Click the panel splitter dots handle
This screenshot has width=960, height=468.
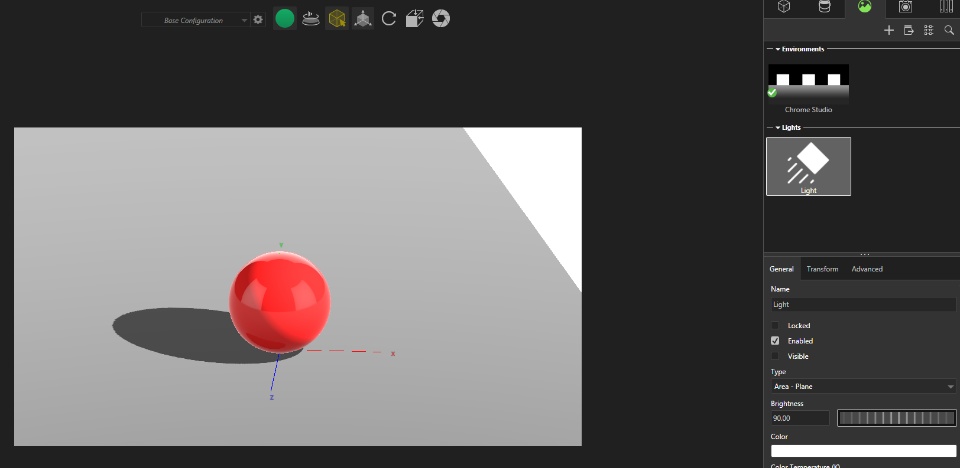point(864,254)
